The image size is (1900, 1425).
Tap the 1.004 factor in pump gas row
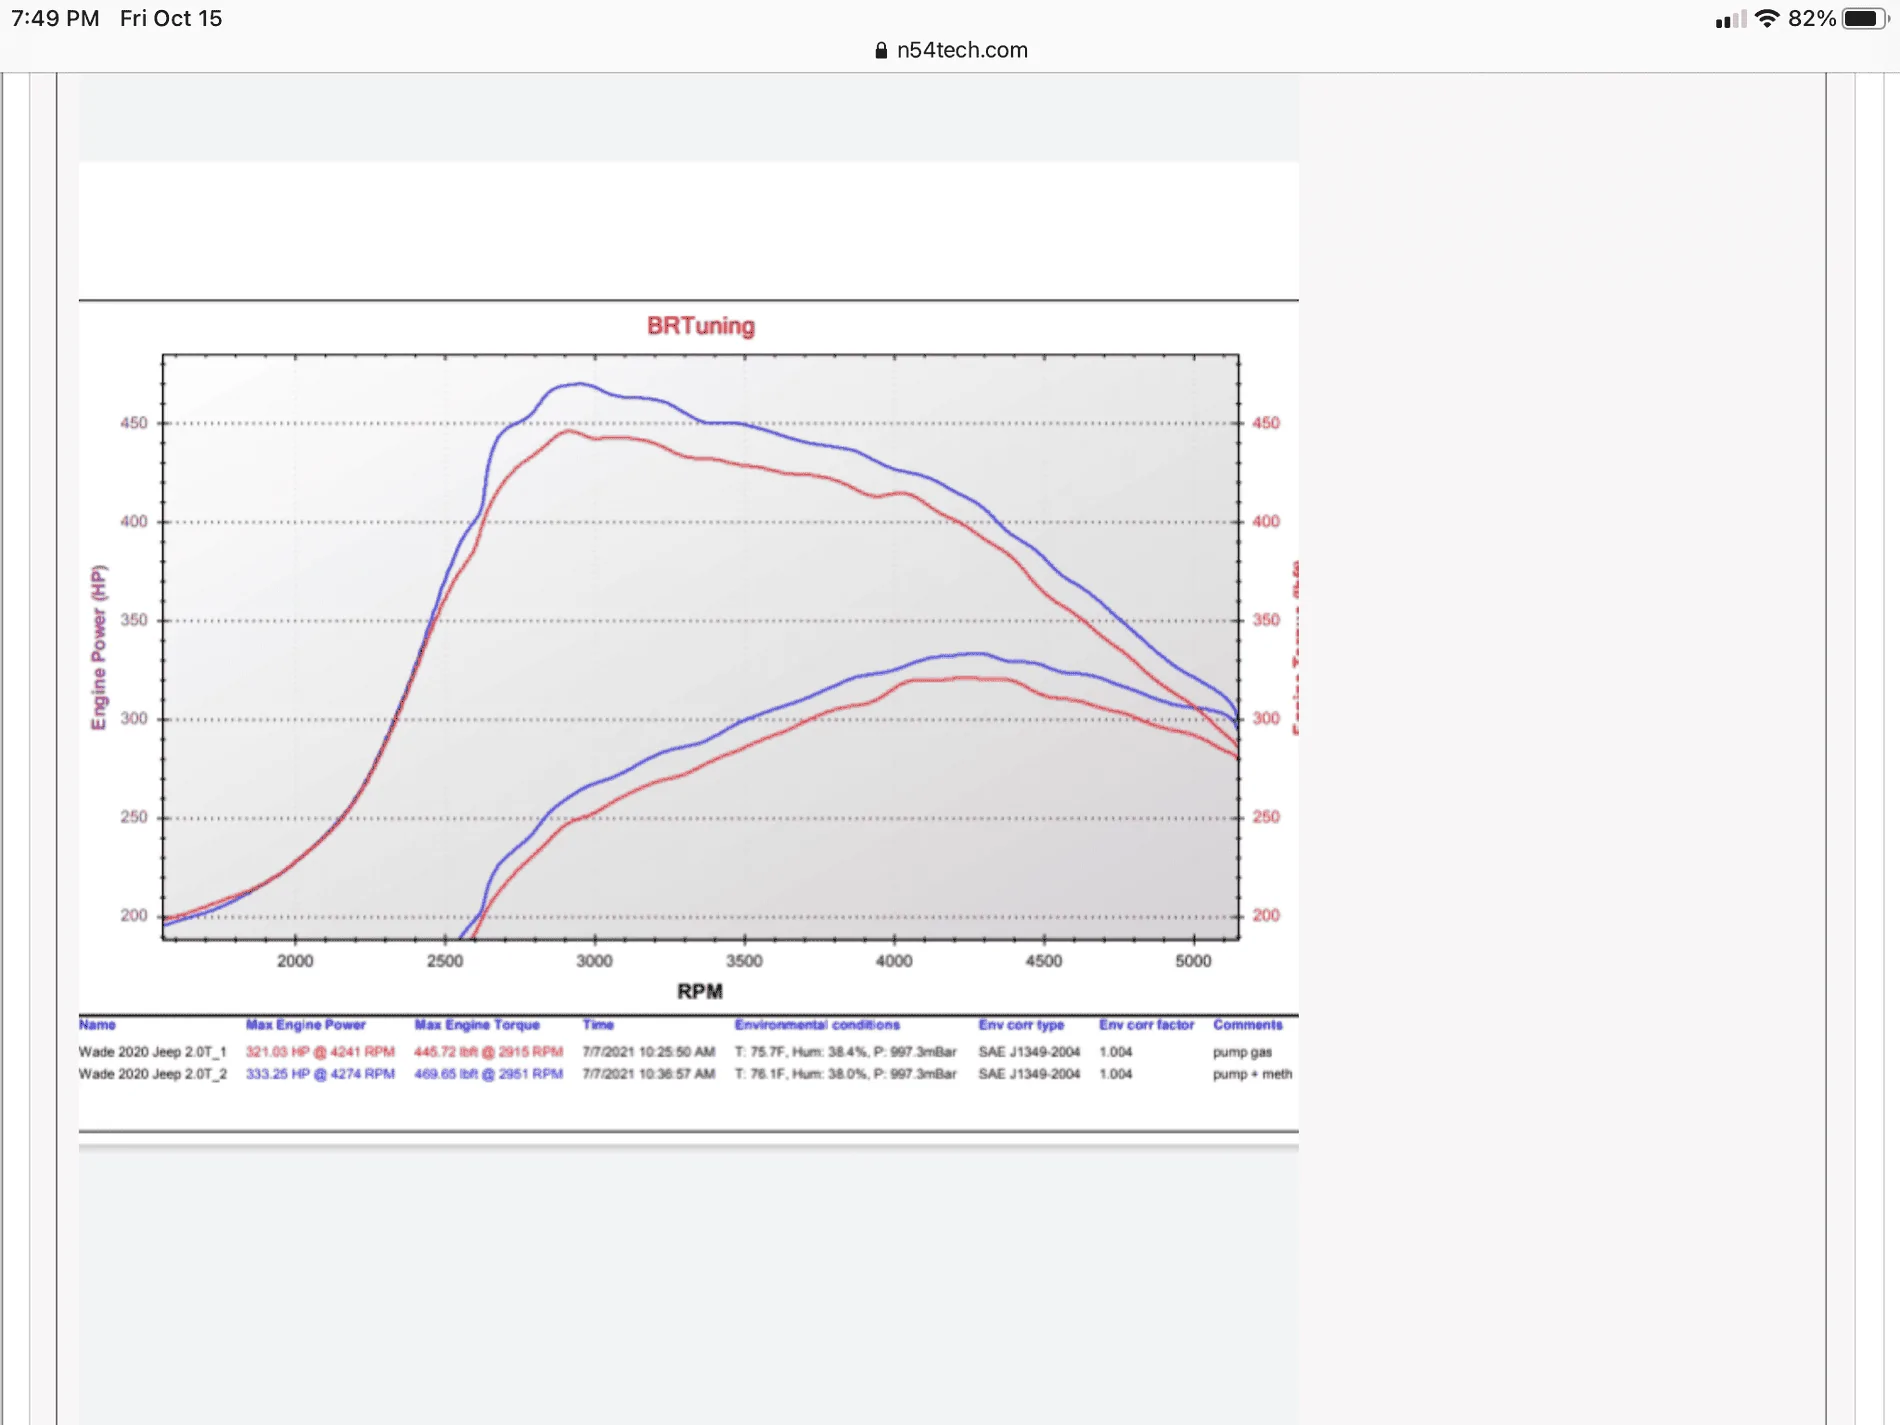pos(1116,1052)
